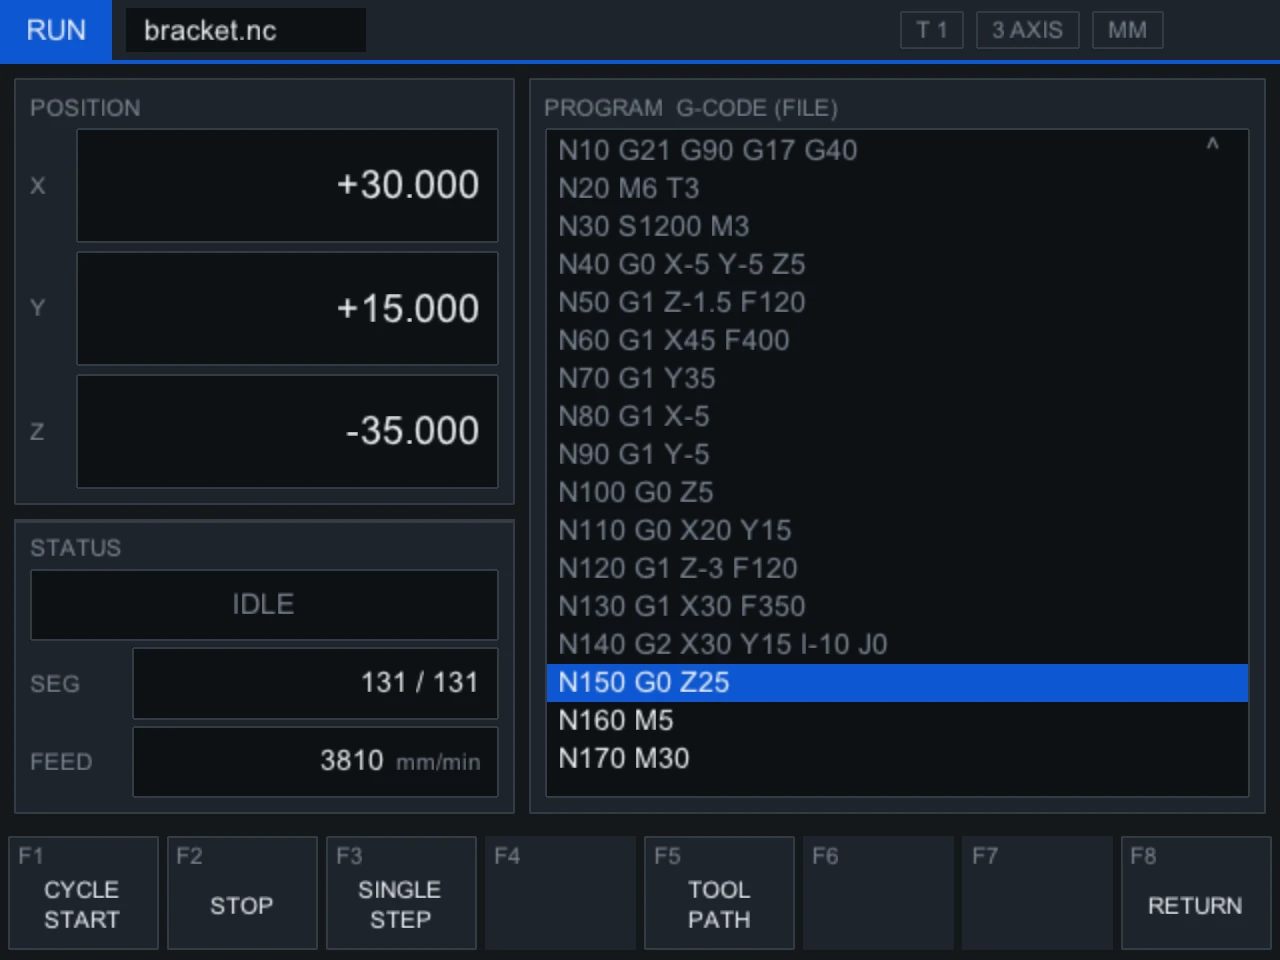Select line N160 M5

(897, 720)
